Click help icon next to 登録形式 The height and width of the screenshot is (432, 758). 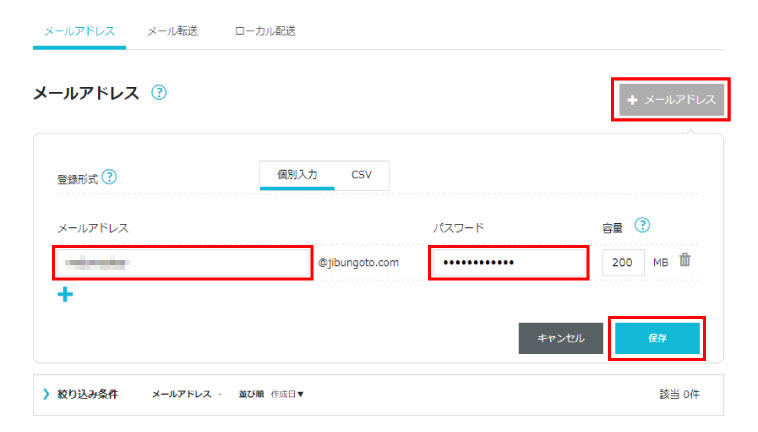109,177
